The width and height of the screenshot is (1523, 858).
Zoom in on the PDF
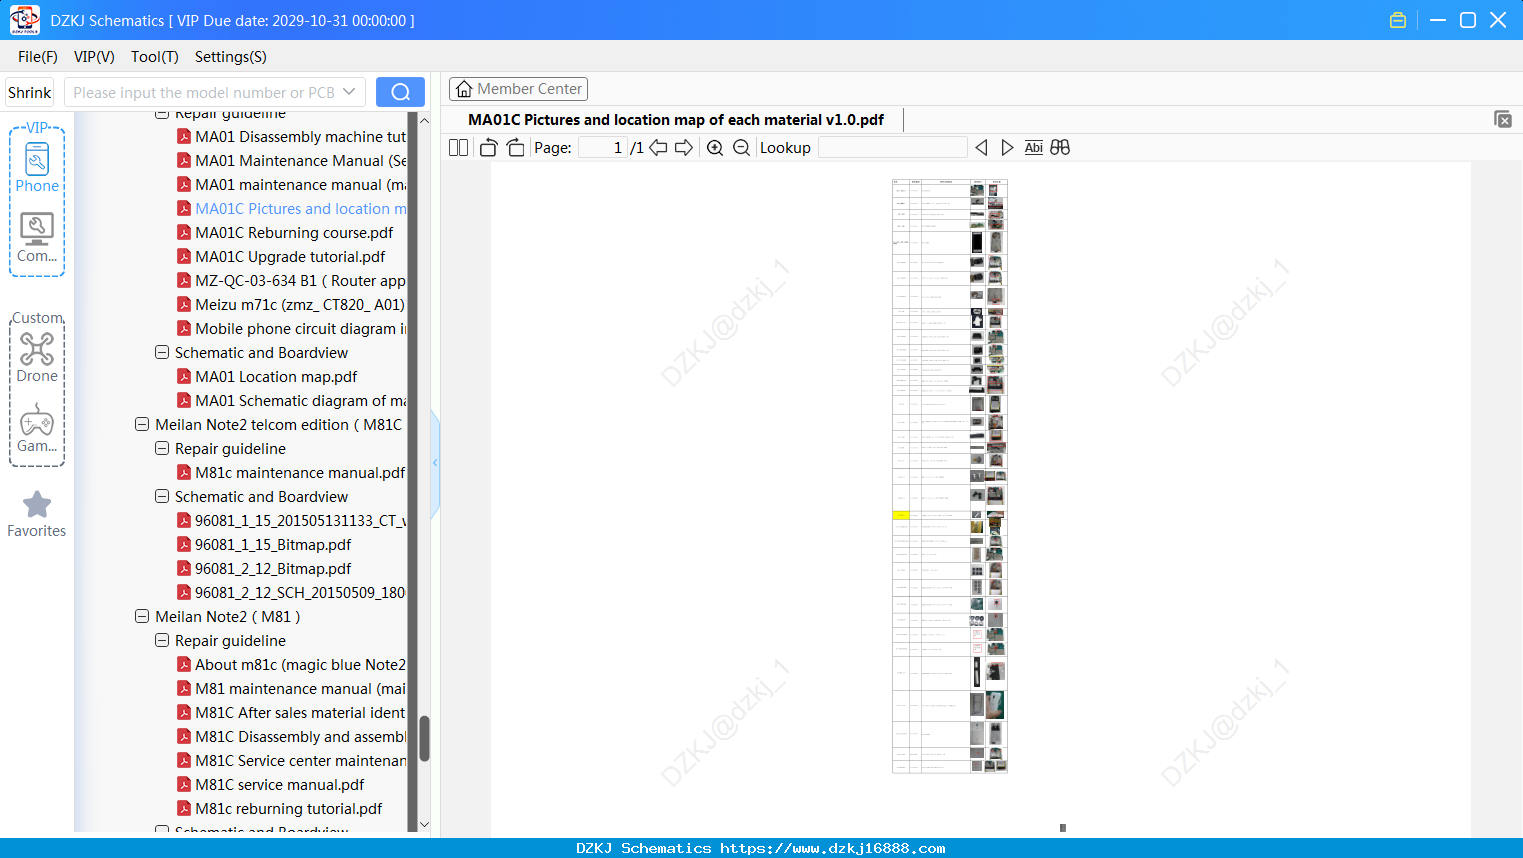click(715, 148)
